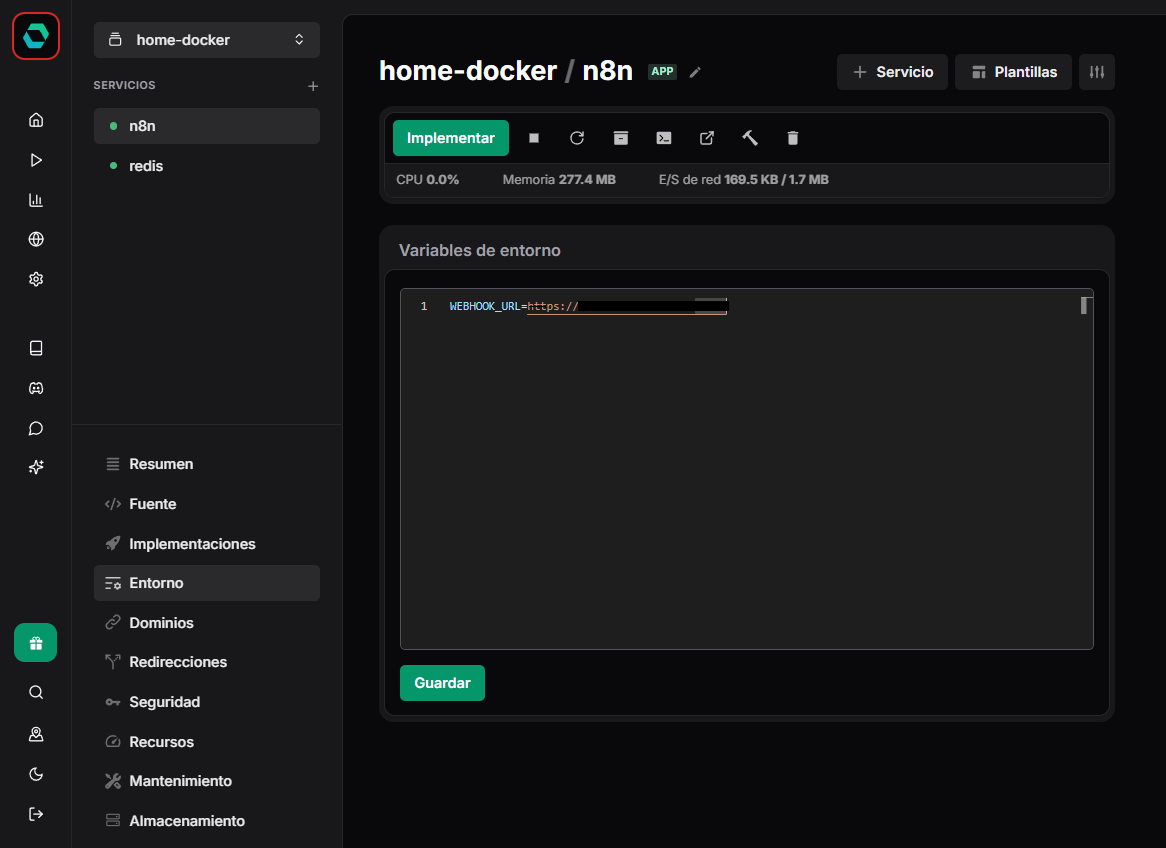Open the home-docker project dropdown
The height and width of the screenshot is (848, 1166).
[x=207, y=40]
